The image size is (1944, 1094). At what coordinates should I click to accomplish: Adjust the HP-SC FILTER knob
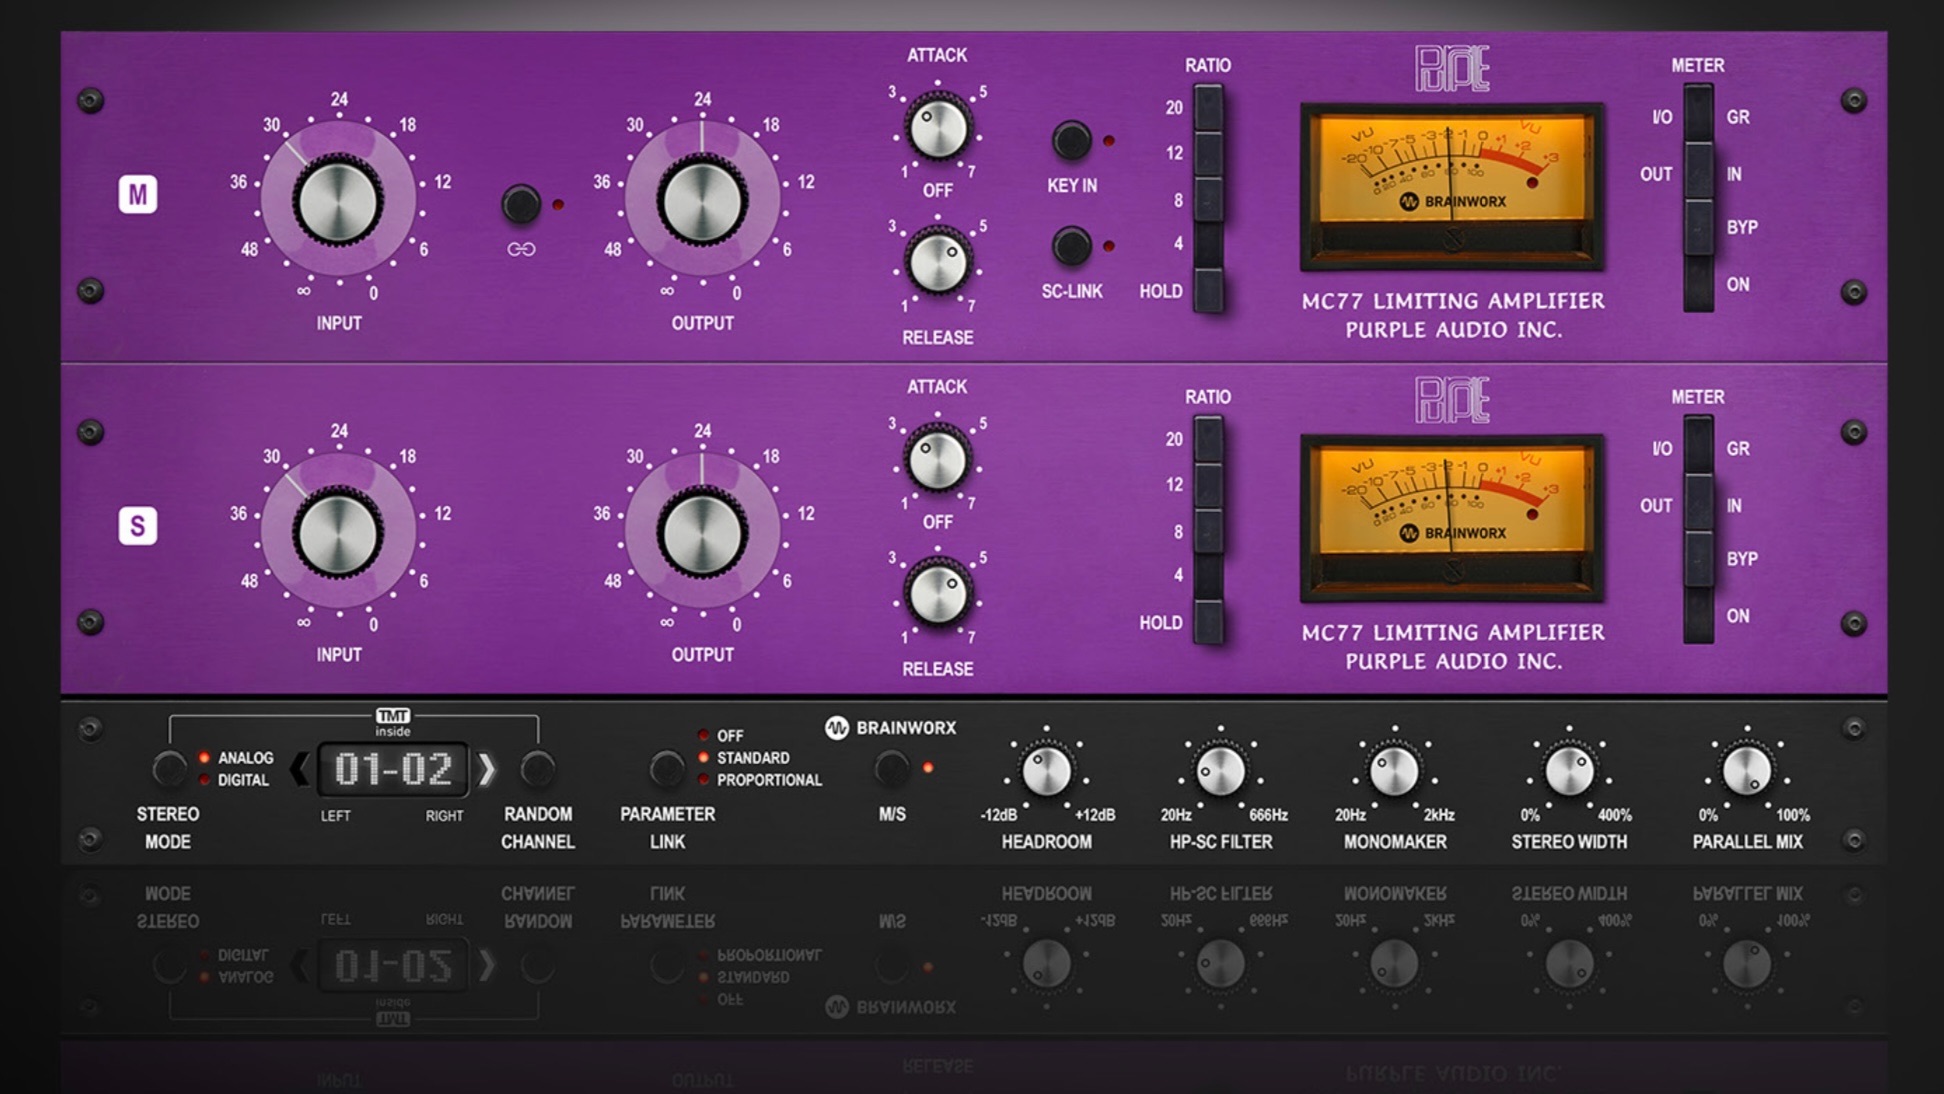click(1220, 771)
